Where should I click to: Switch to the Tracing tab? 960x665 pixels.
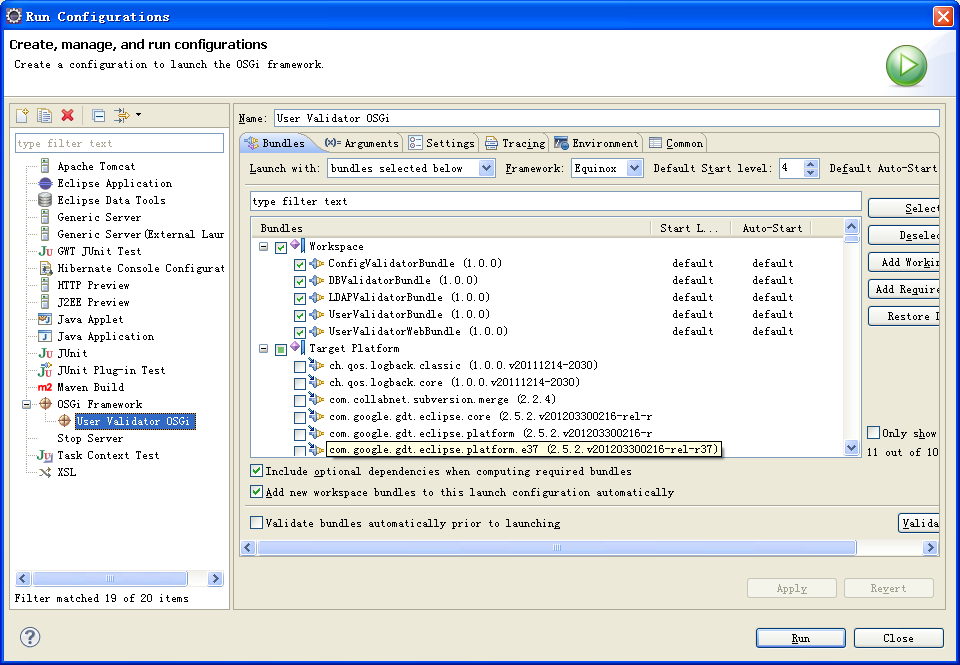[x=515, y=143]
